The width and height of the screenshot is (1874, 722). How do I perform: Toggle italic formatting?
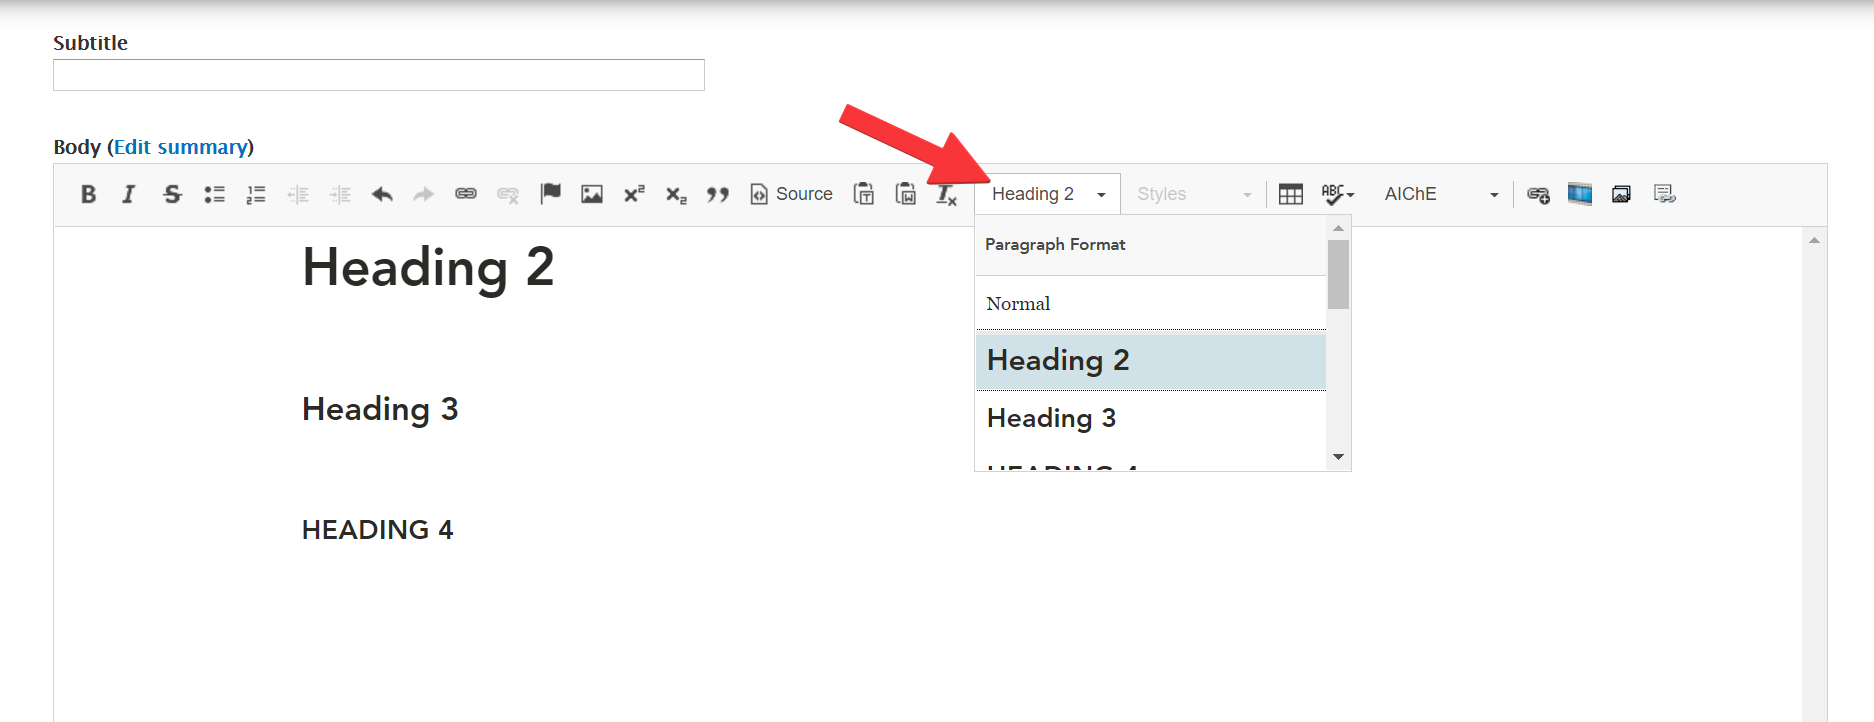[129, 194]
